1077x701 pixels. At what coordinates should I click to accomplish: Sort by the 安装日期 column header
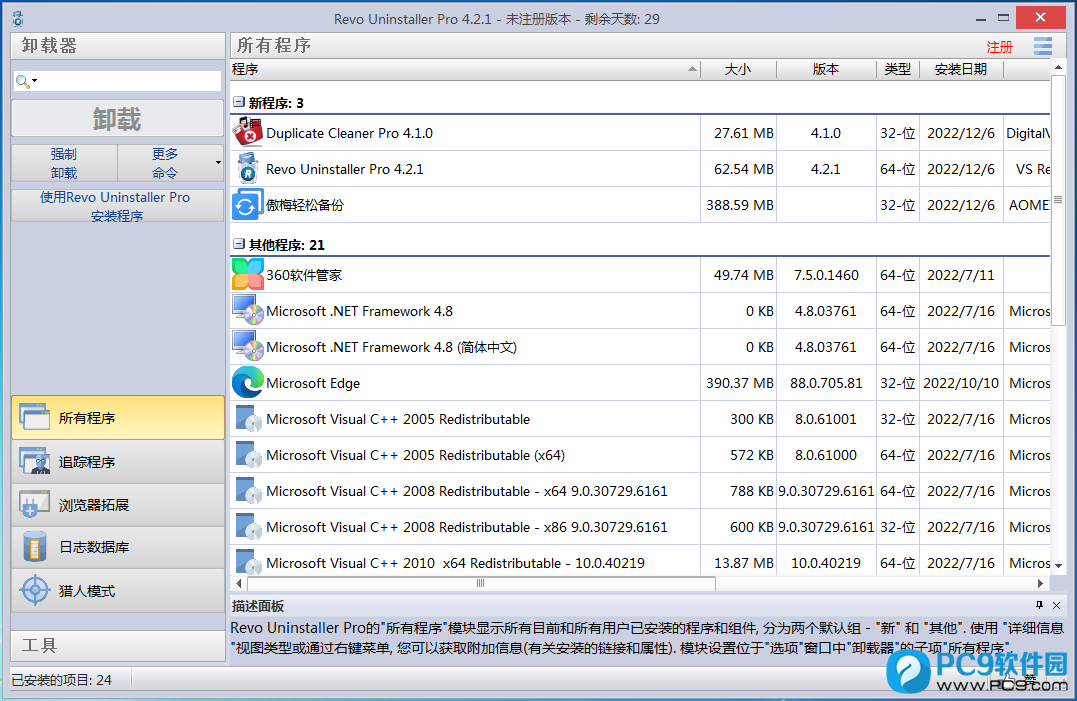961,69
